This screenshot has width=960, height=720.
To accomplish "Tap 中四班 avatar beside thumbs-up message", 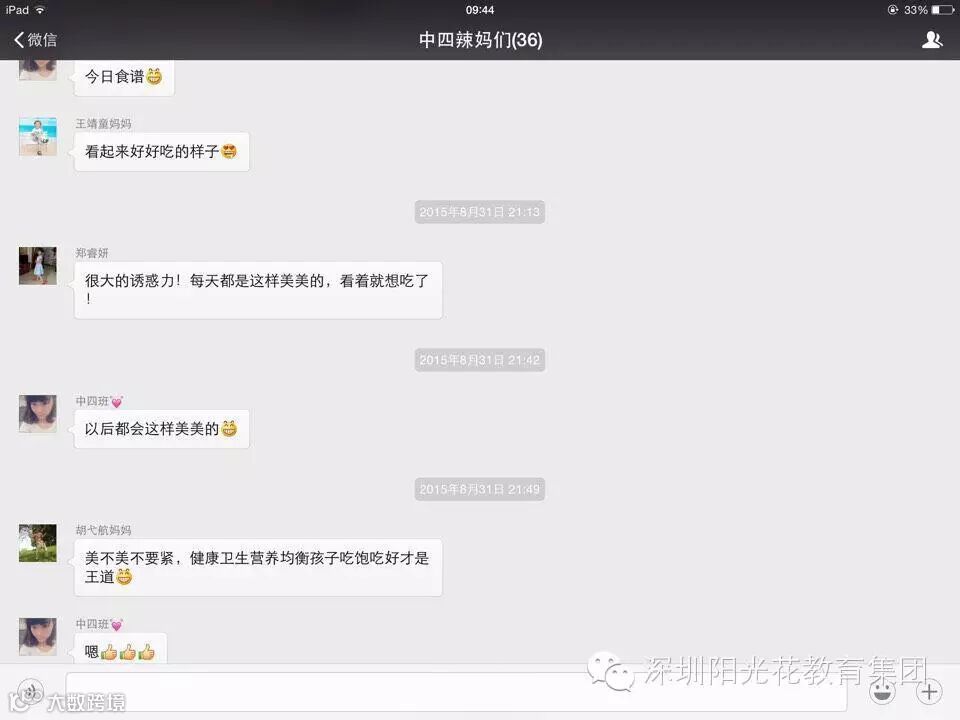I will pos(38,637).
